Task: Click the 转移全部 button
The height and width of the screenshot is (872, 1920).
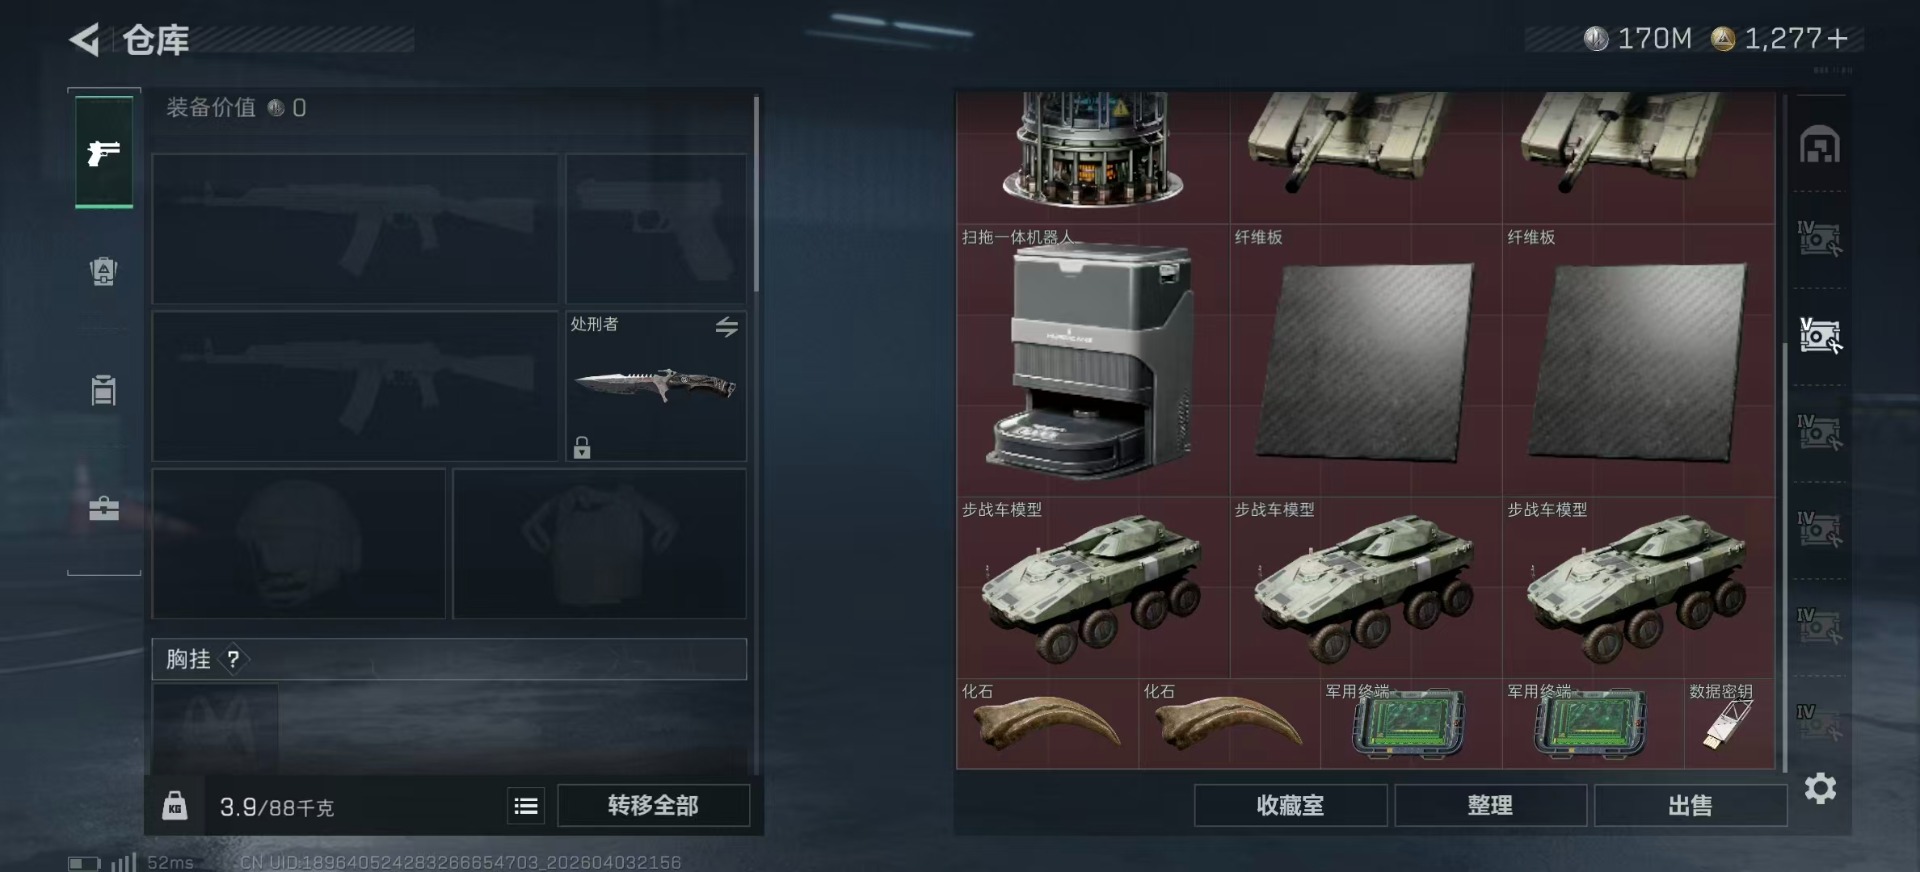Action: pyautogui.click(x=653, y=806)
